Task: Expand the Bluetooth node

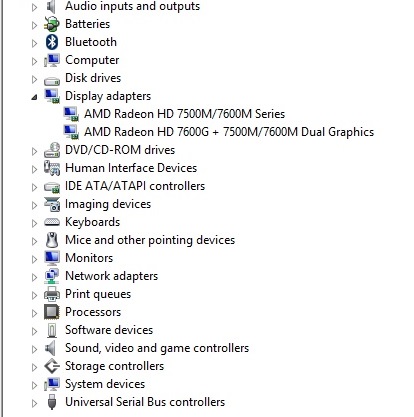Action: click(34, 43)
